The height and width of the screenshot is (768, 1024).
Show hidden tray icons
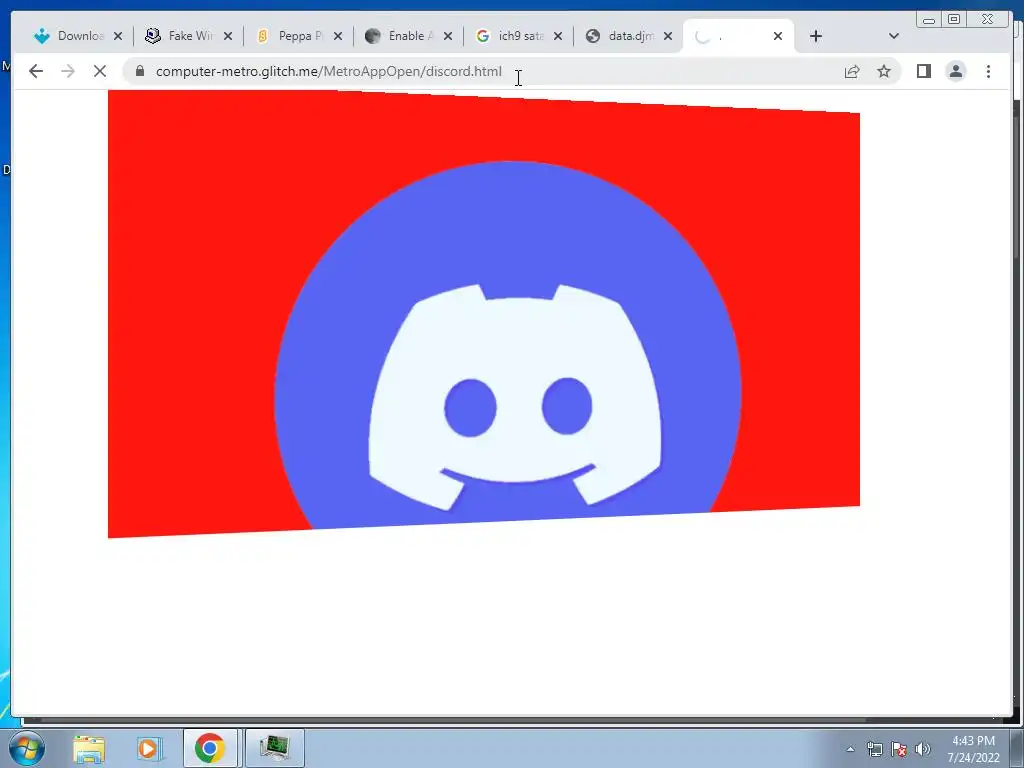[x=850, y=749]
